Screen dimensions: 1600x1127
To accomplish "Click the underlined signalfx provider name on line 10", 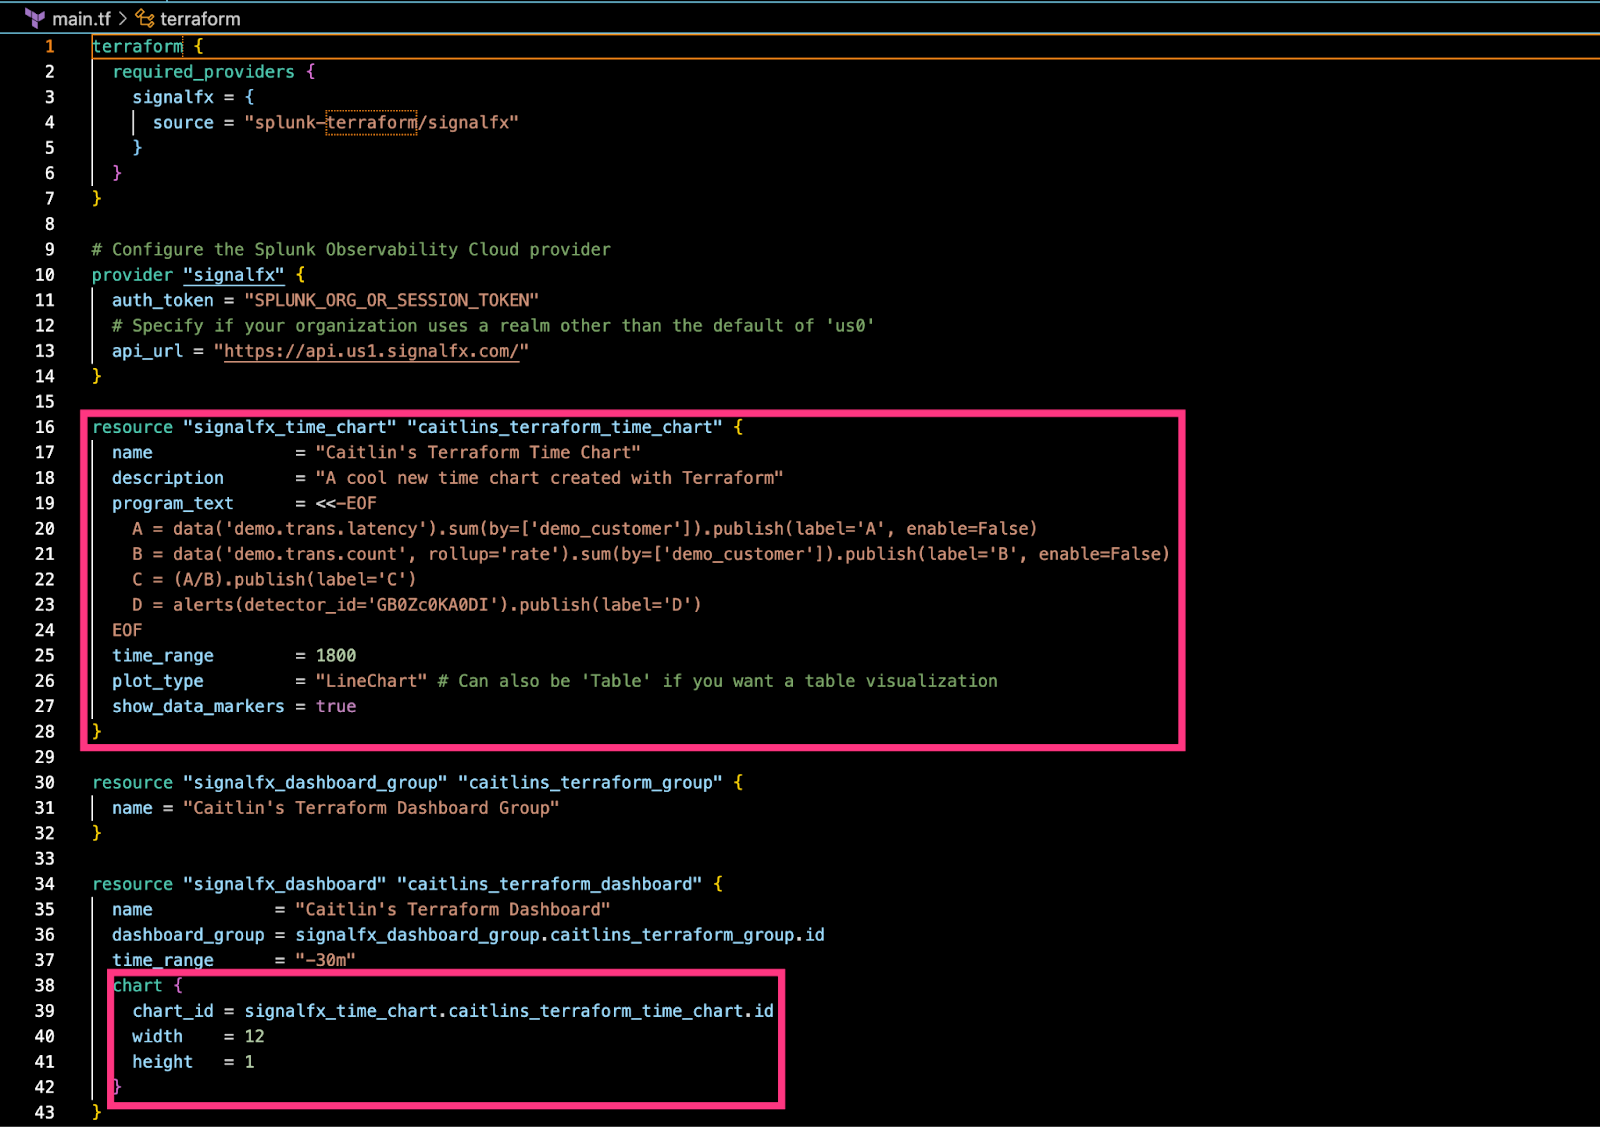I will [x=233, y=275].
